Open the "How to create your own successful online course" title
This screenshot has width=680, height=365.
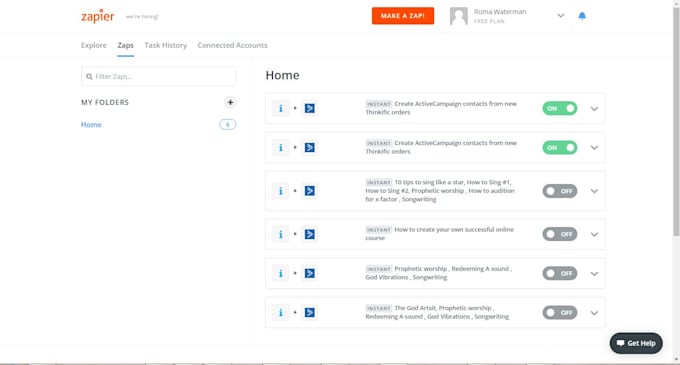click(439, 234)
